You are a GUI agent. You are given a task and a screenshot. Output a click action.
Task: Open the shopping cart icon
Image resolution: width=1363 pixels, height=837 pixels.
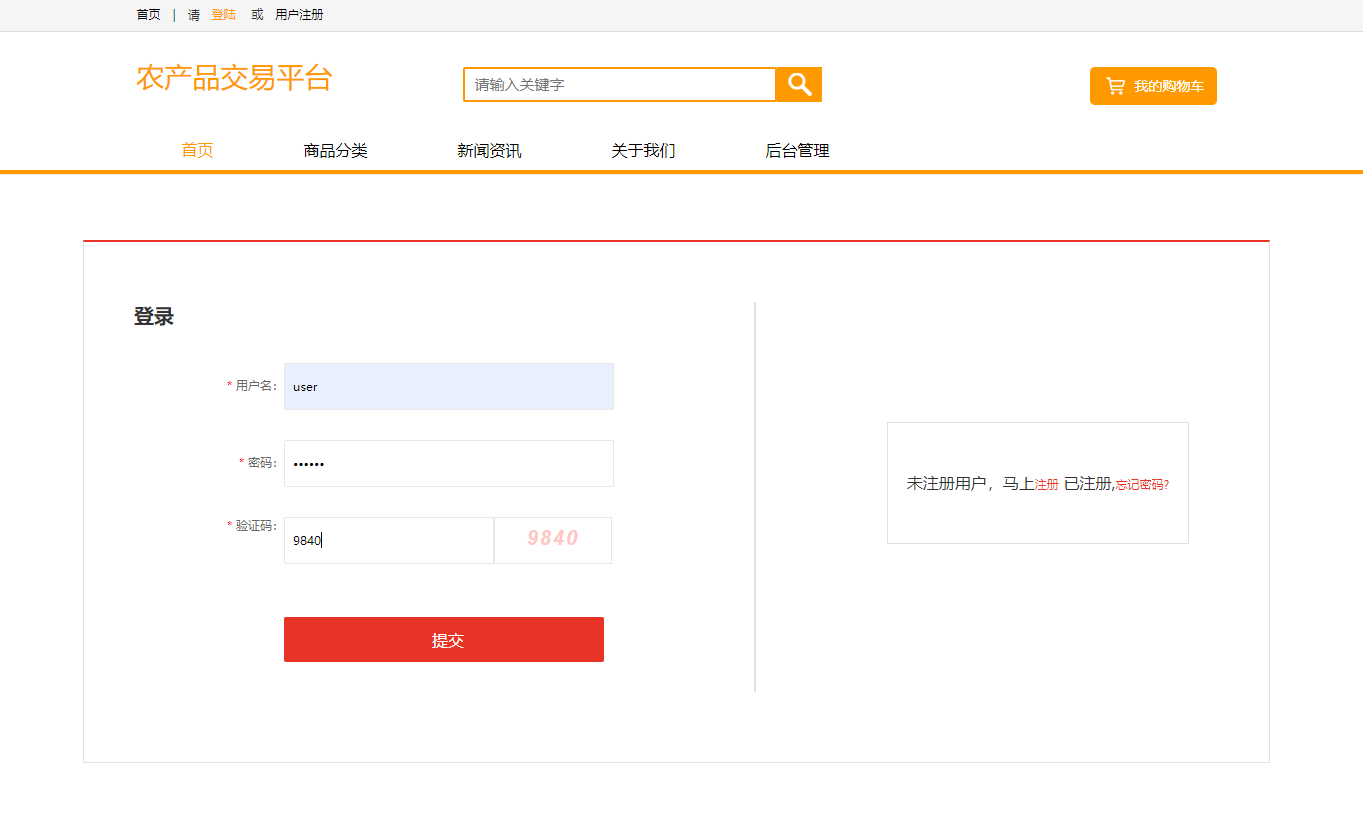coord(1114,86)
